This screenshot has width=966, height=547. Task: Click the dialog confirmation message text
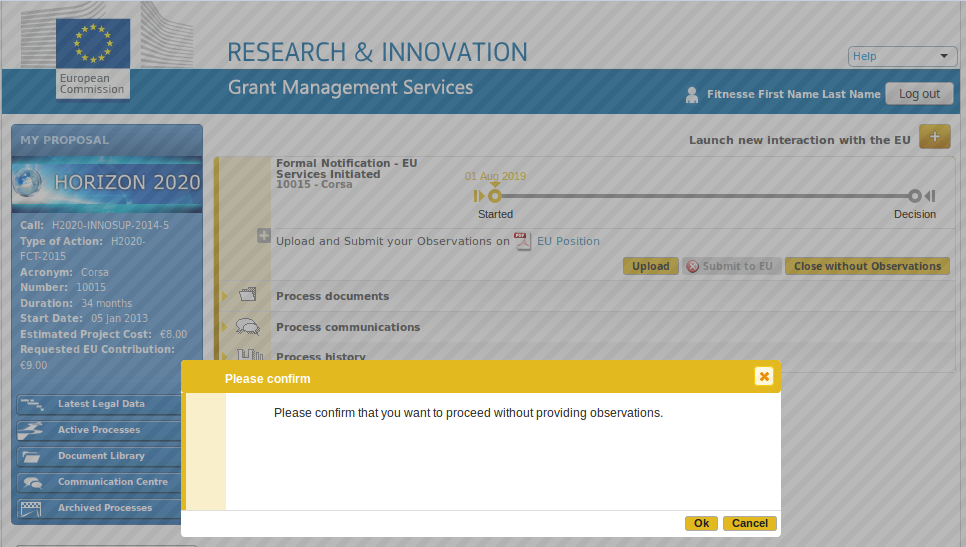click(x=468, y=413)
